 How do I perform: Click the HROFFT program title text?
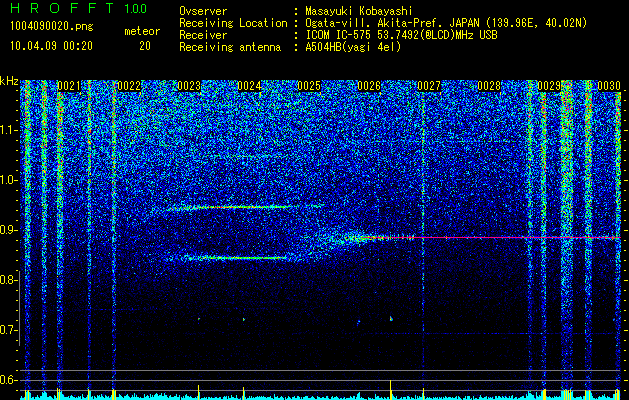[x=62, y=8]
